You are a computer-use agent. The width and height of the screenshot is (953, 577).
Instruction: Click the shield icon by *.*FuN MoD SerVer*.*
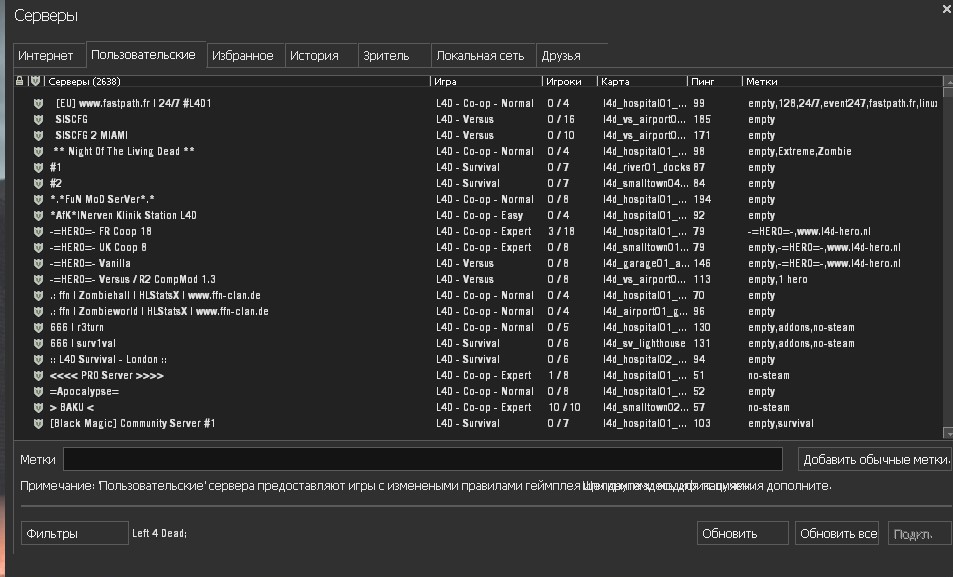[38, 199]
